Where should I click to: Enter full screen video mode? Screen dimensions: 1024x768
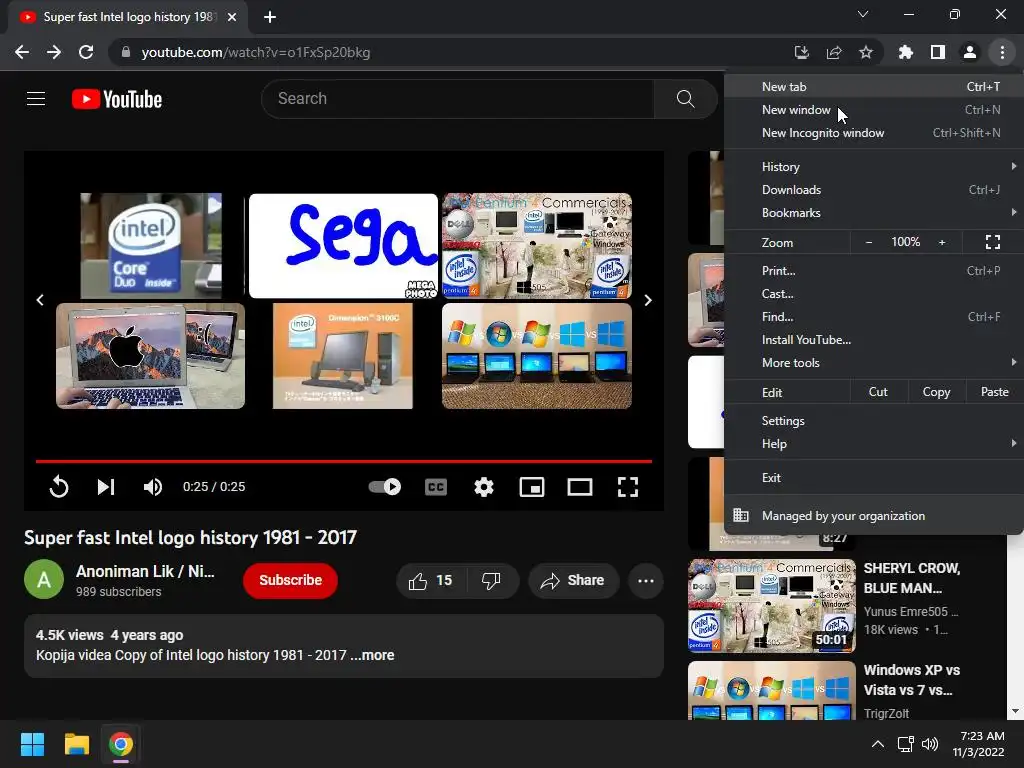pos(628,487)
